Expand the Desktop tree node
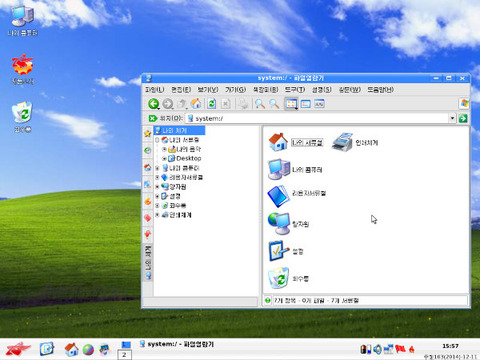This screenshot has width=480, height=360. click(164, 159)
